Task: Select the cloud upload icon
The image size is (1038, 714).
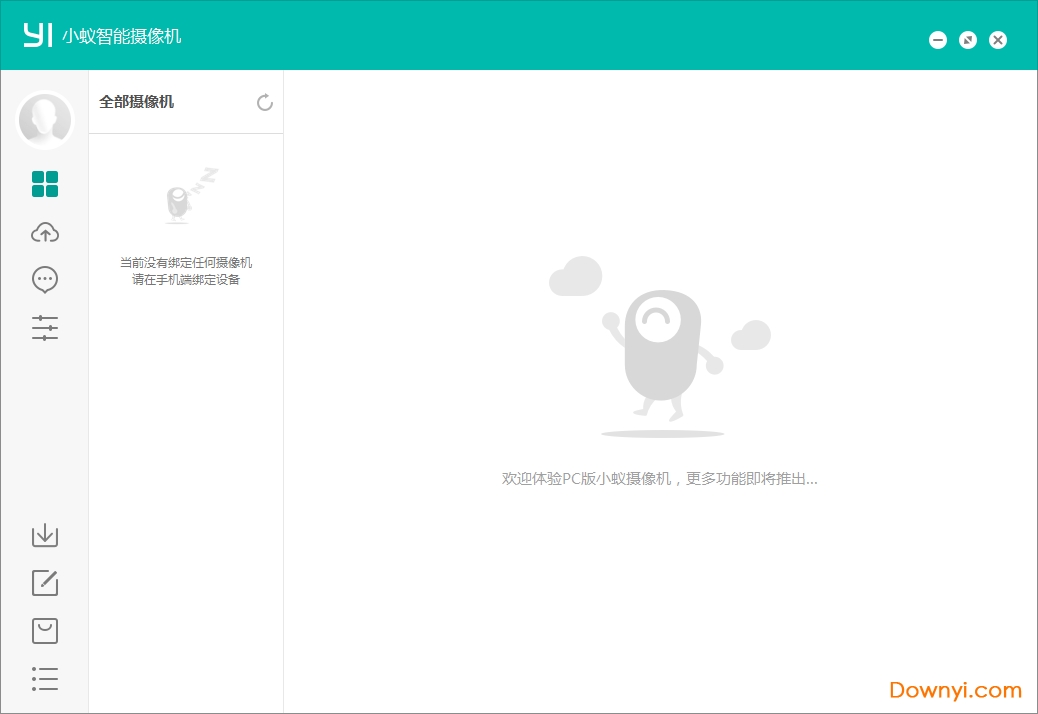Action: 44,232
